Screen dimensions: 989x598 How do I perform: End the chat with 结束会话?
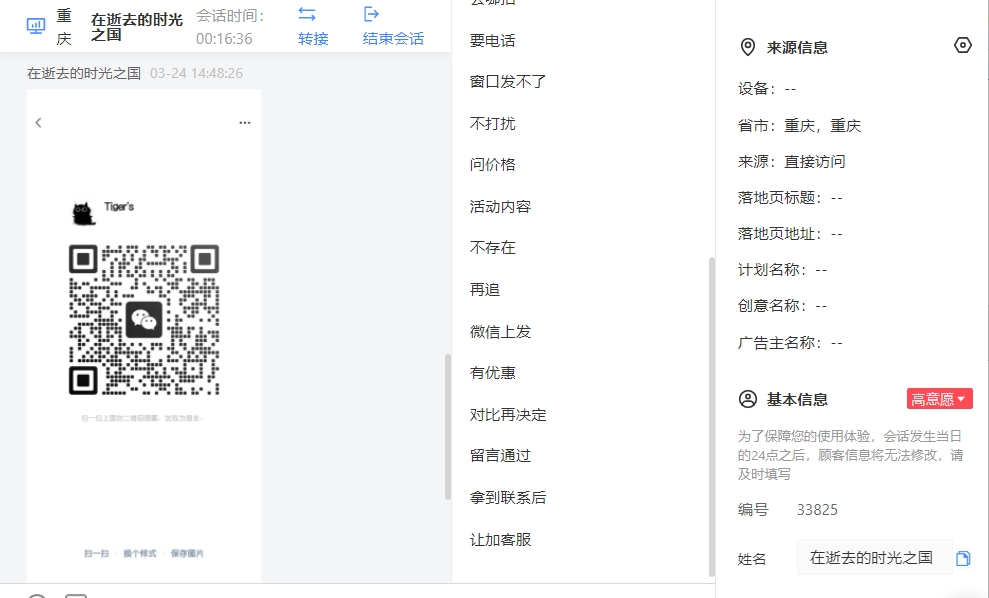click(394, 38)
